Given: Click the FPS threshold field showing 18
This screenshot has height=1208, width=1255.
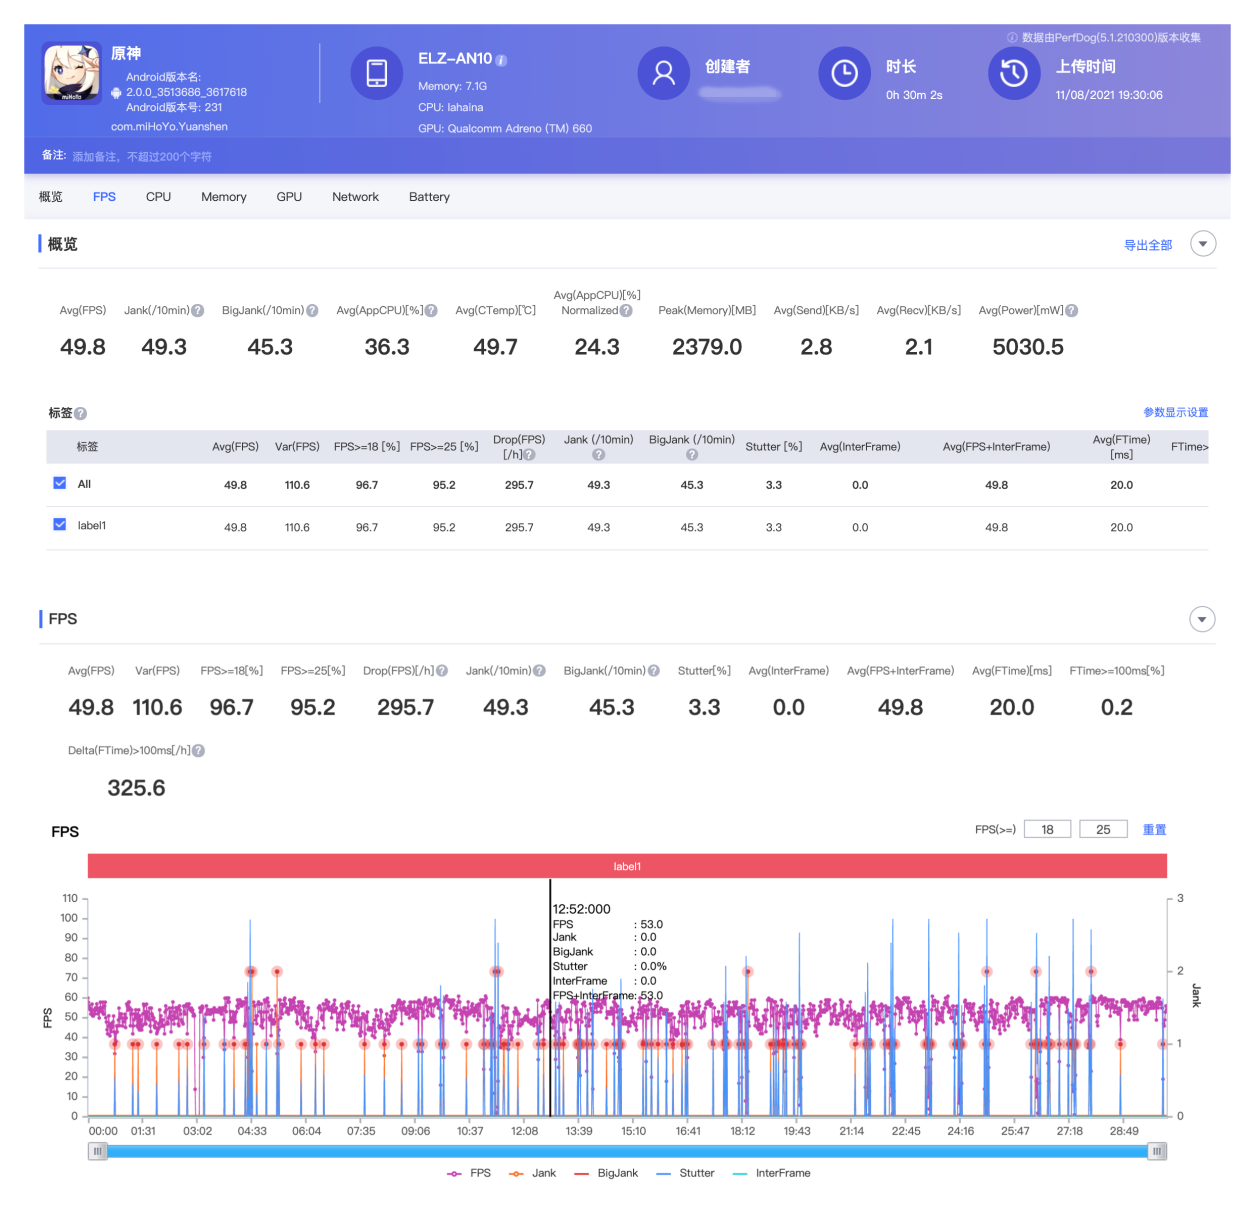Looking at the screenshot, I should pos(1047,829).
